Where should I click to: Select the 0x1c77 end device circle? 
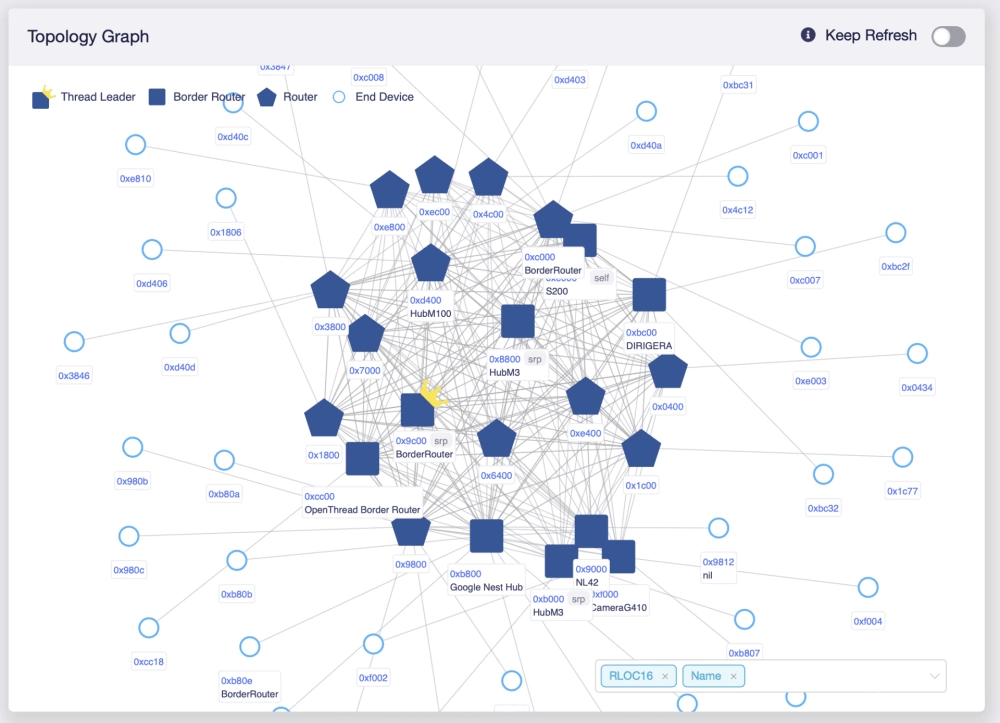pos(902,456)
